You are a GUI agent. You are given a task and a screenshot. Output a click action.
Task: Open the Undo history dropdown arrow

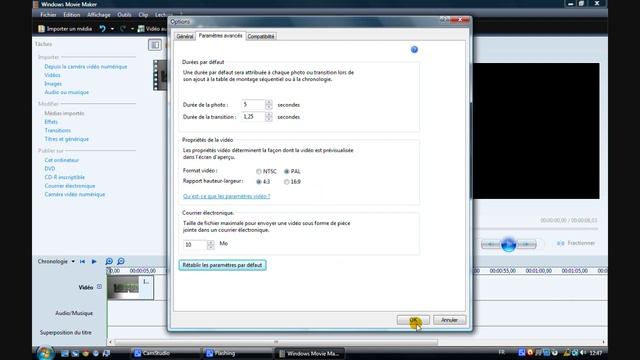point(112,29)
